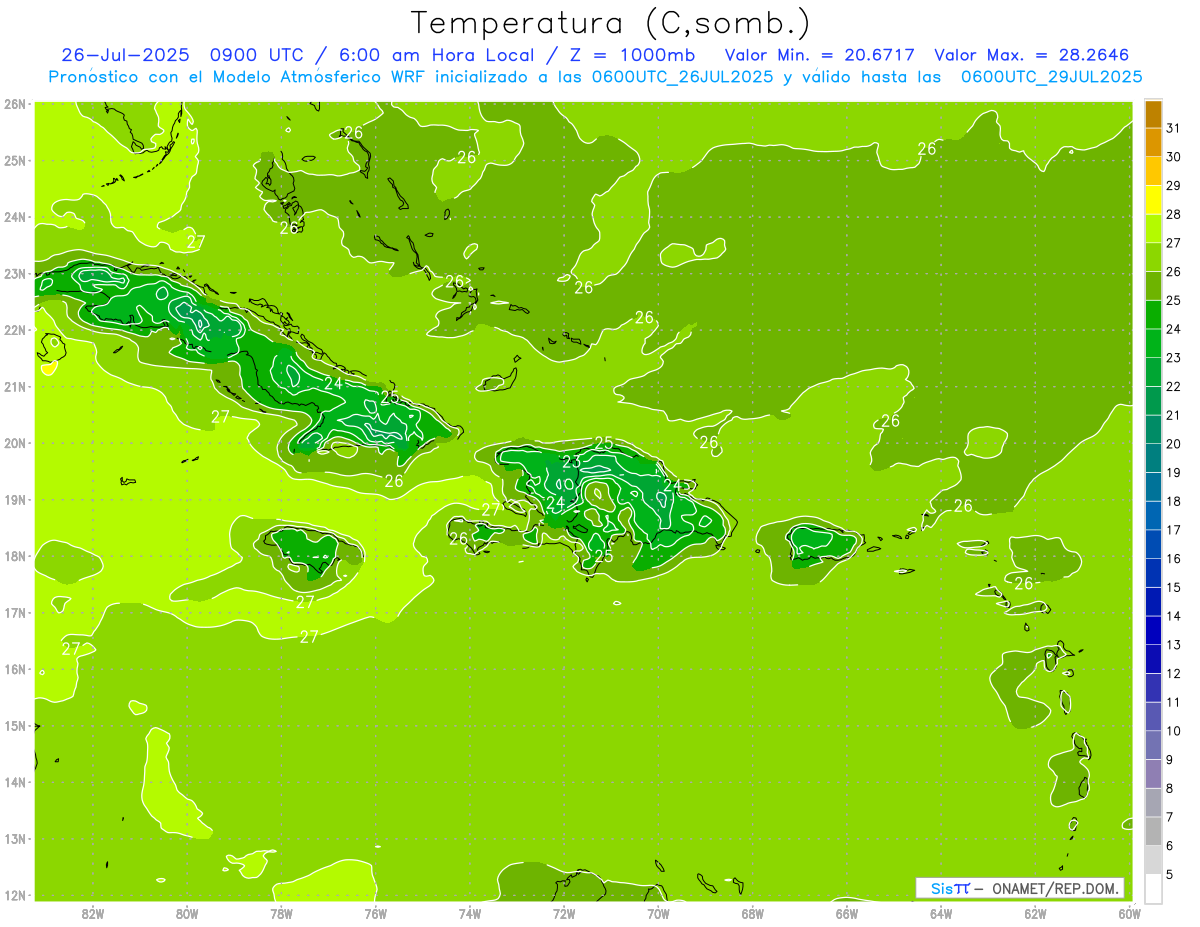Click the title 'Temperatura (C,somb.)'
Image resolution: width=1200 pixels, height=927 pixels.
[611, 22]
